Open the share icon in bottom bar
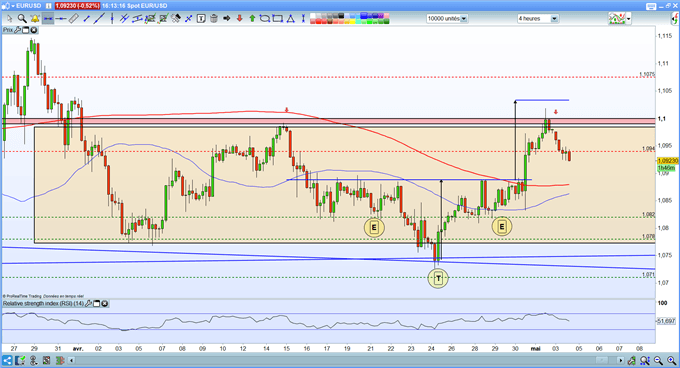The image size is (680, 368). pos(7,360)
